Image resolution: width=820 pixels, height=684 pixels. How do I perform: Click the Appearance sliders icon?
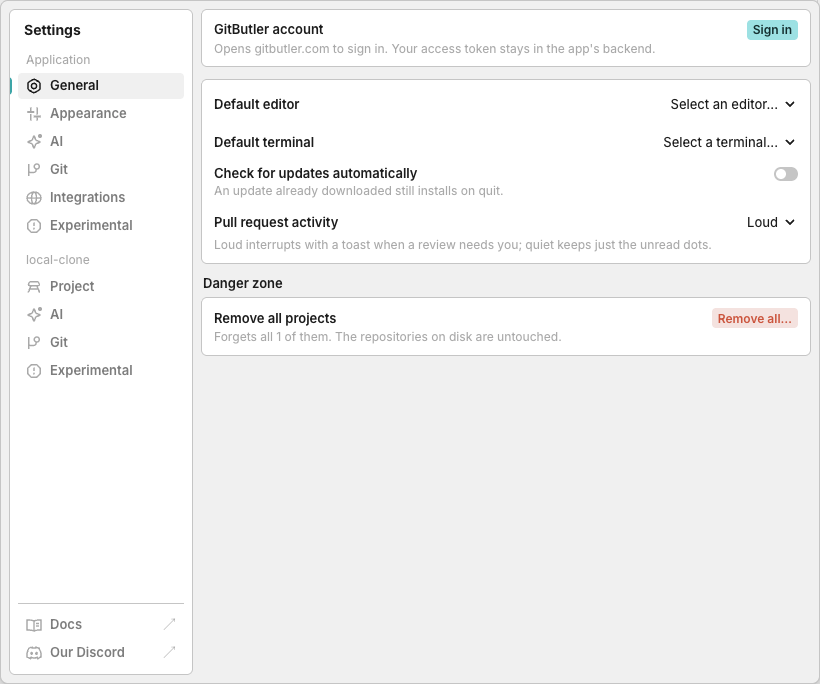tap(34, 113)
